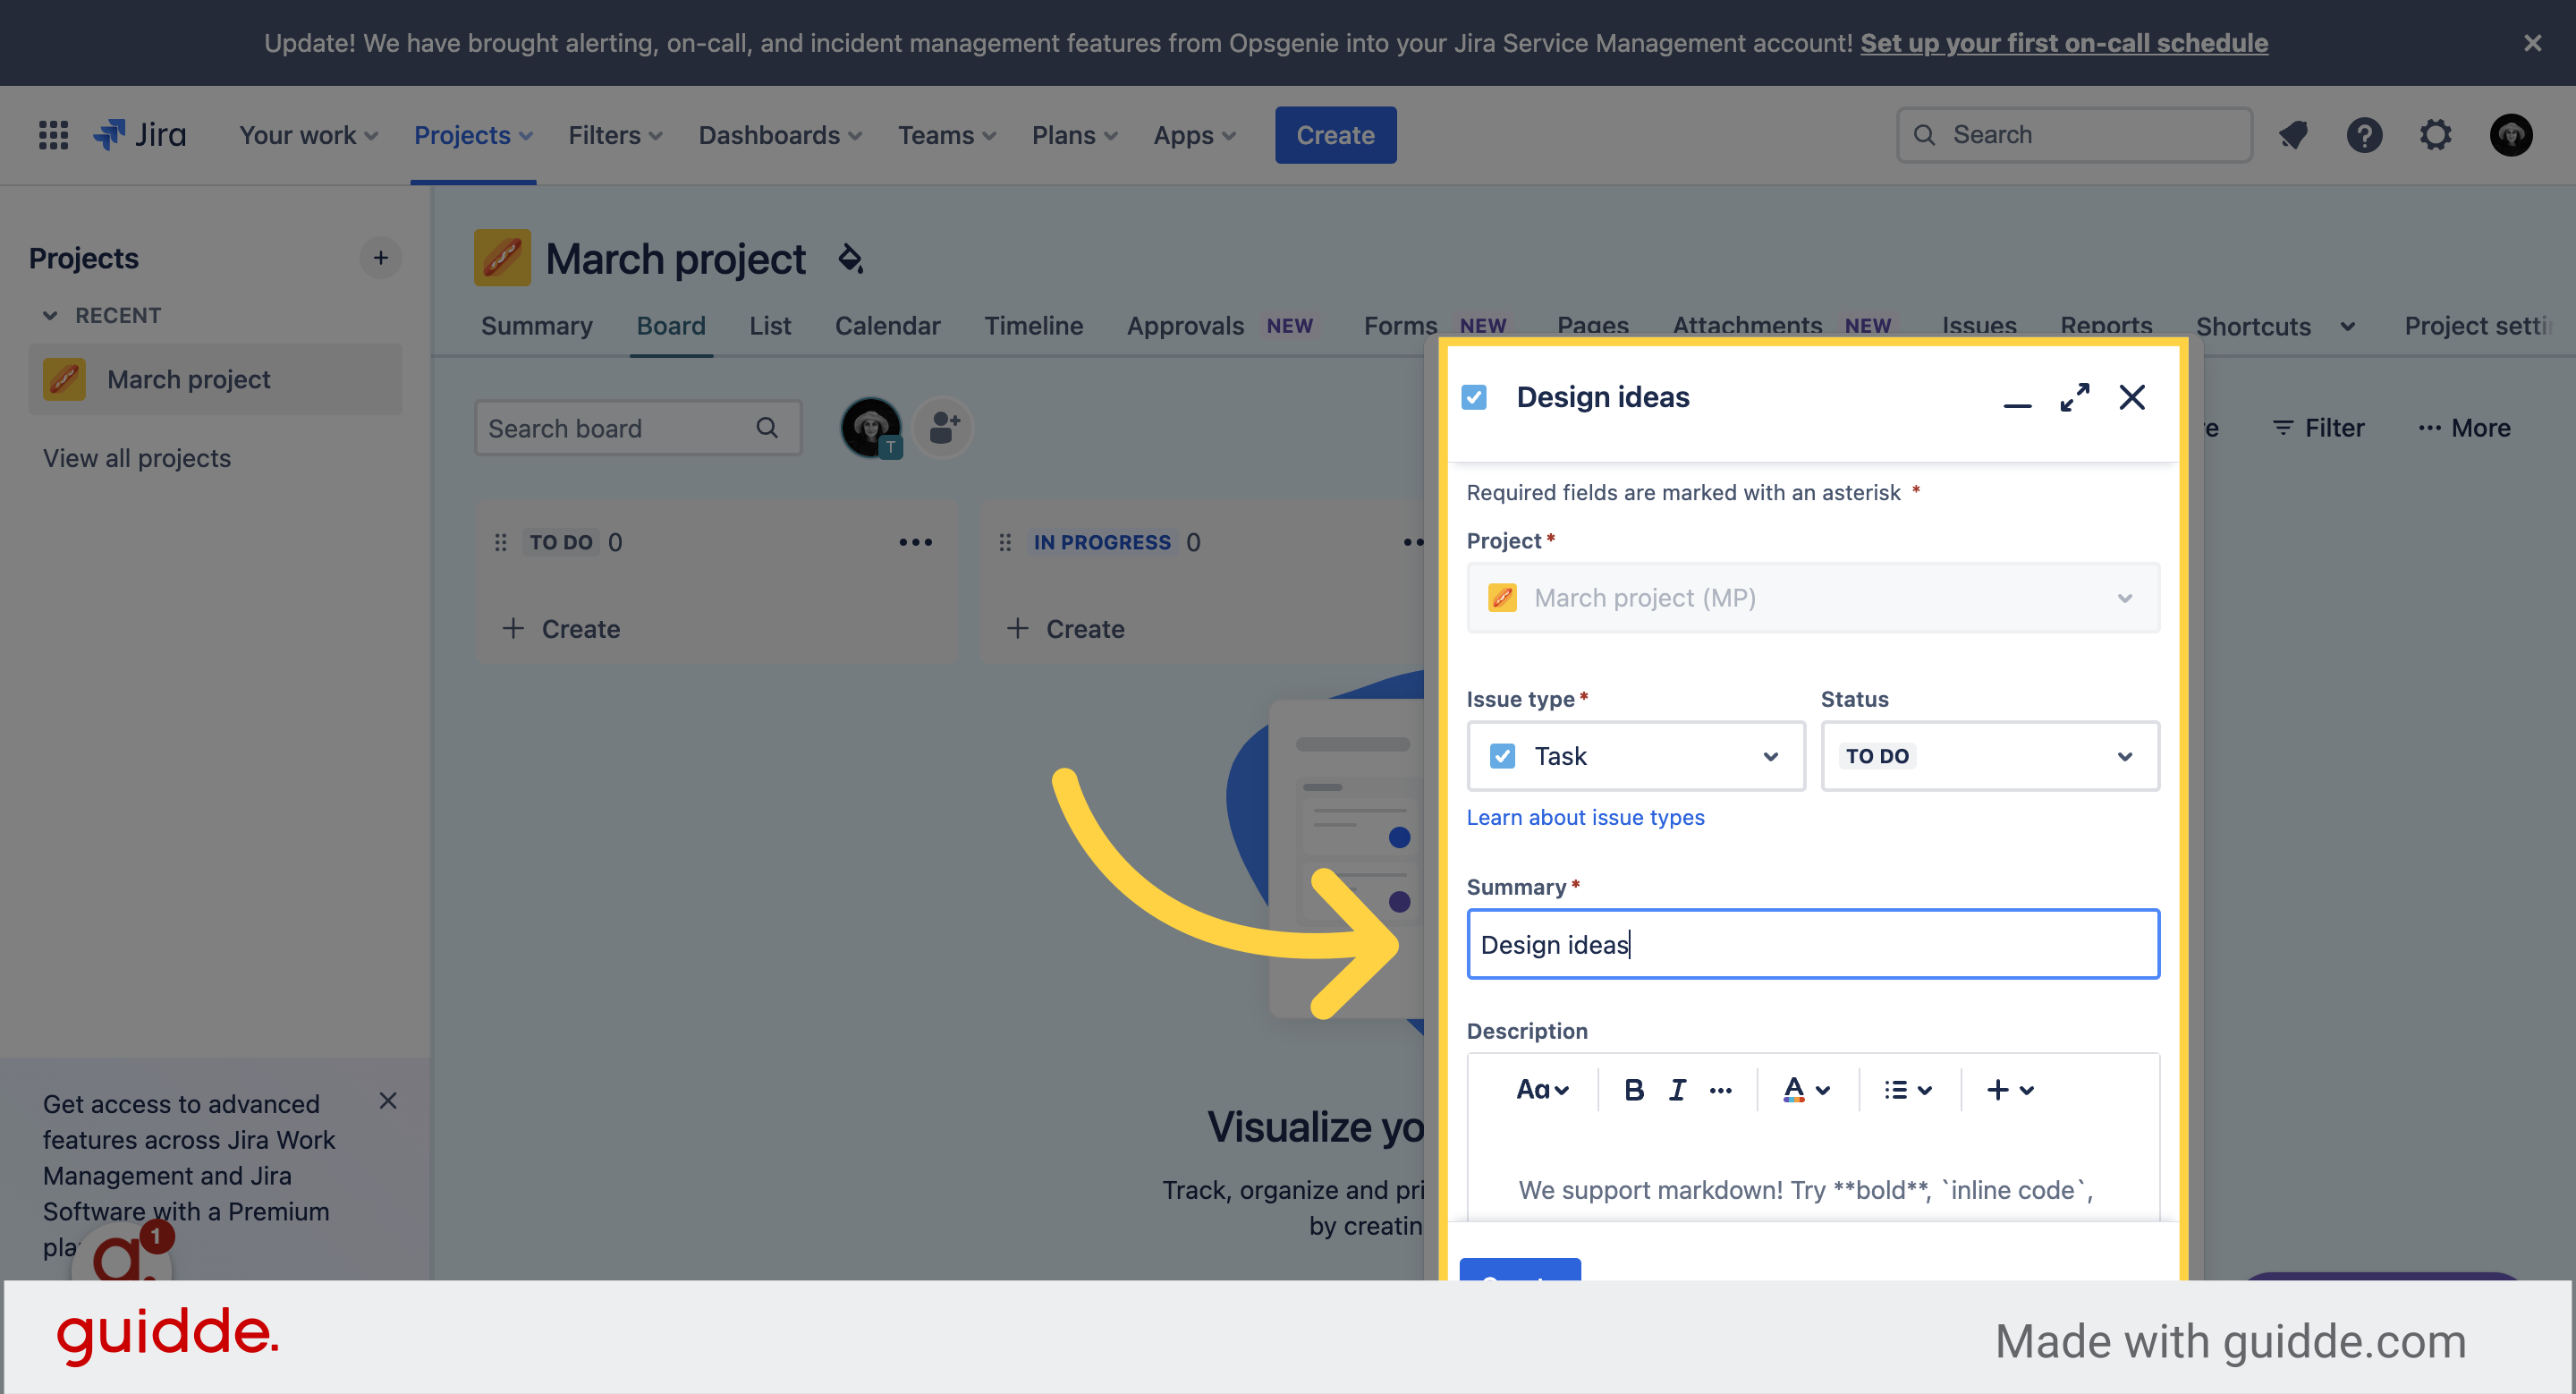Expand the dialog to full screen
Screen dimensions: 2576x1394
(2074, 397)
